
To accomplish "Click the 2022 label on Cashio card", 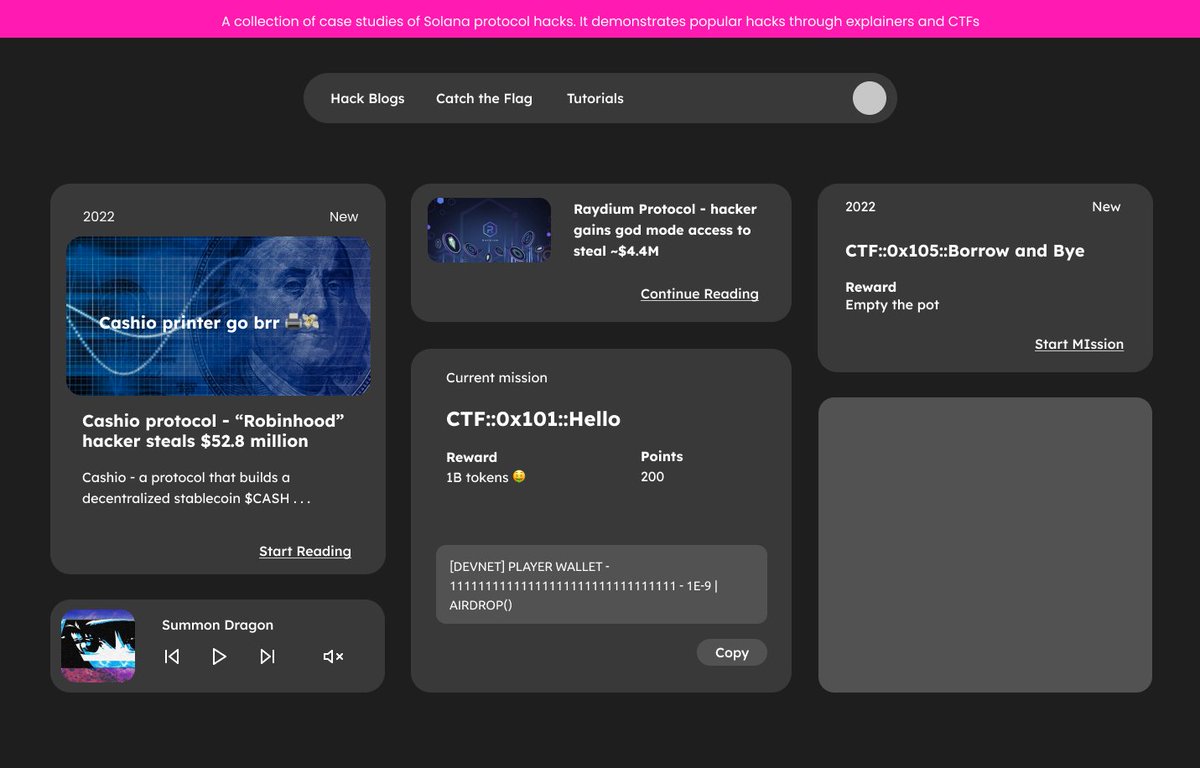I will (99, 217).
